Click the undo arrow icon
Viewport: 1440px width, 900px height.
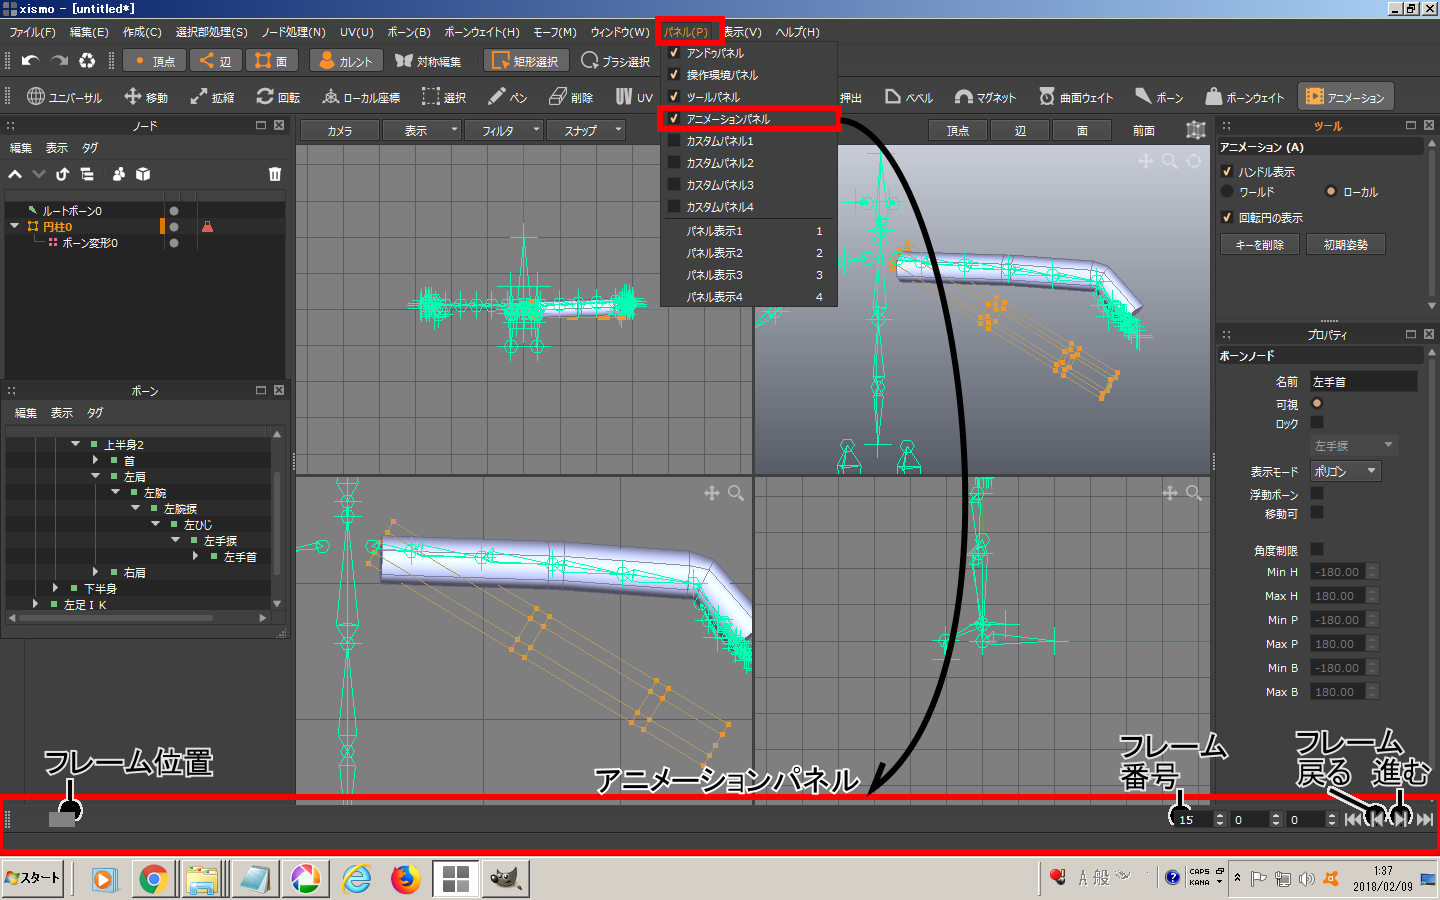[30, 61]
